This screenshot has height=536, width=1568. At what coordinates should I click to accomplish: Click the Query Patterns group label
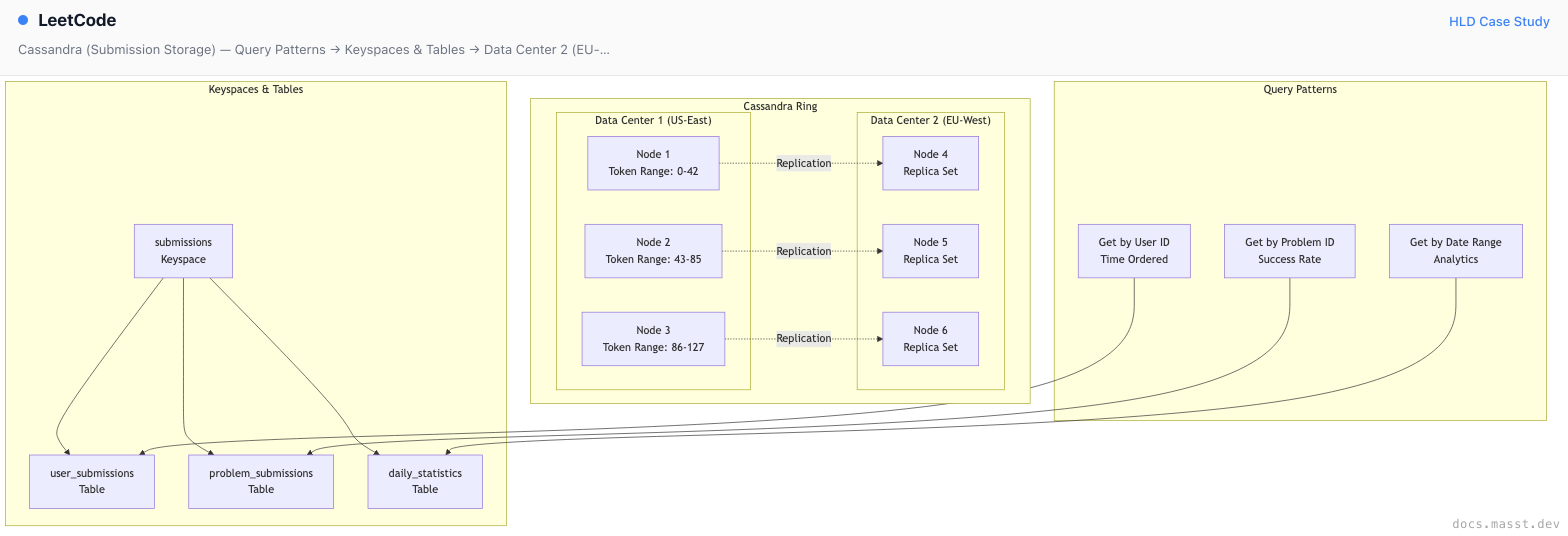click(1300, 89)
